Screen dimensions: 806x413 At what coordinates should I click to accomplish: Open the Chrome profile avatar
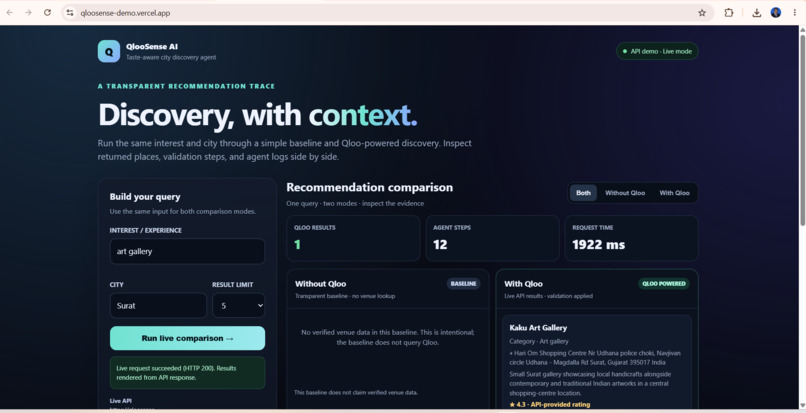pyautogui.click(x=776, y=13)
